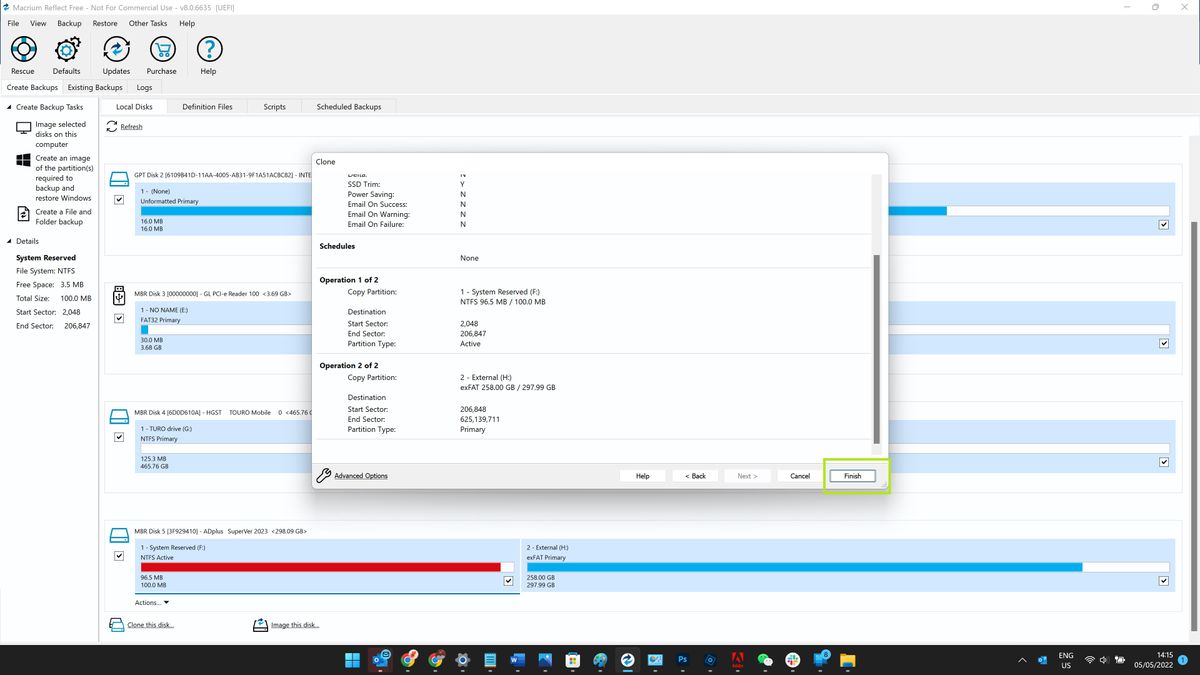
Task: Refresh the Local Disks list
Action: (x=131, y=126)
